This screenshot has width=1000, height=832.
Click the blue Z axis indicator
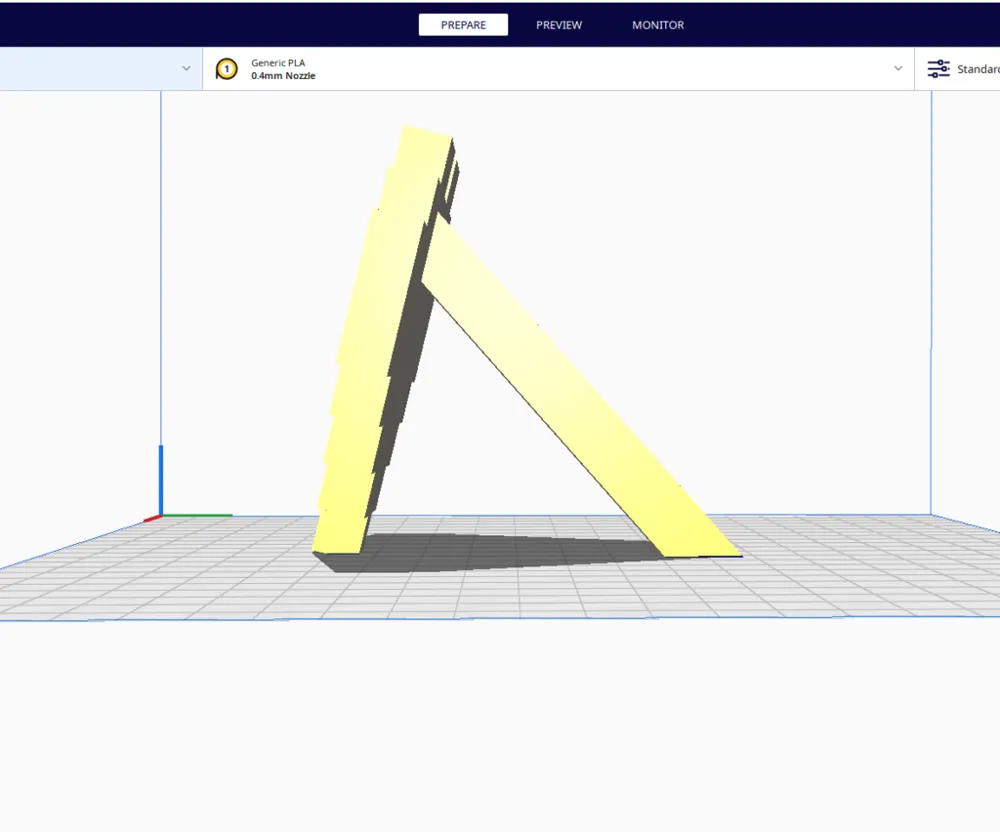tap(161, 479)
